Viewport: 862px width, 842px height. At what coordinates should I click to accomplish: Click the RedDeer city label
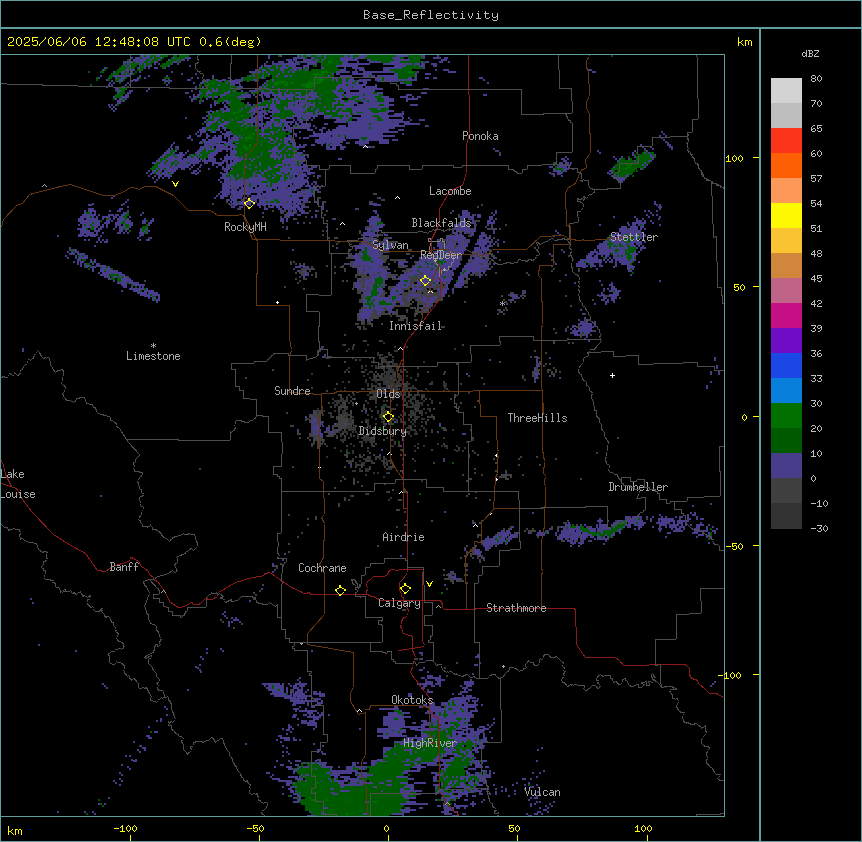click(441, 254)
